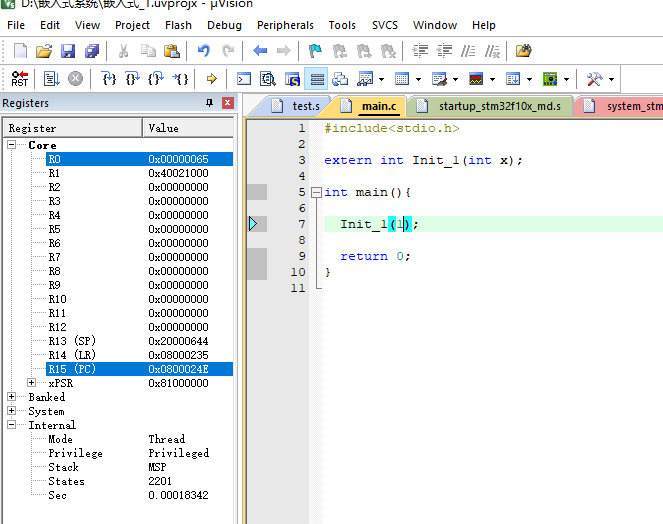The image size is (663, 524).
Task: Expand the Banked register group
Action: [x=12, y=397]
